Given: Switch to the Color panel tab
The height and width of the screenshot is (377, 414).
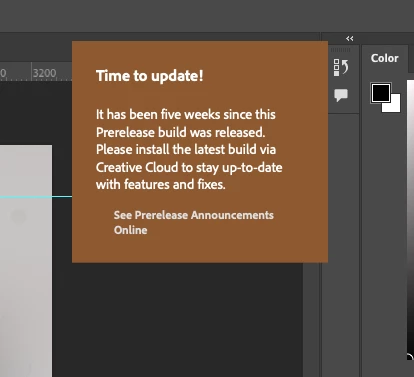Looking at the screenshot, I should pyautogui.click(x=384, y=58).
